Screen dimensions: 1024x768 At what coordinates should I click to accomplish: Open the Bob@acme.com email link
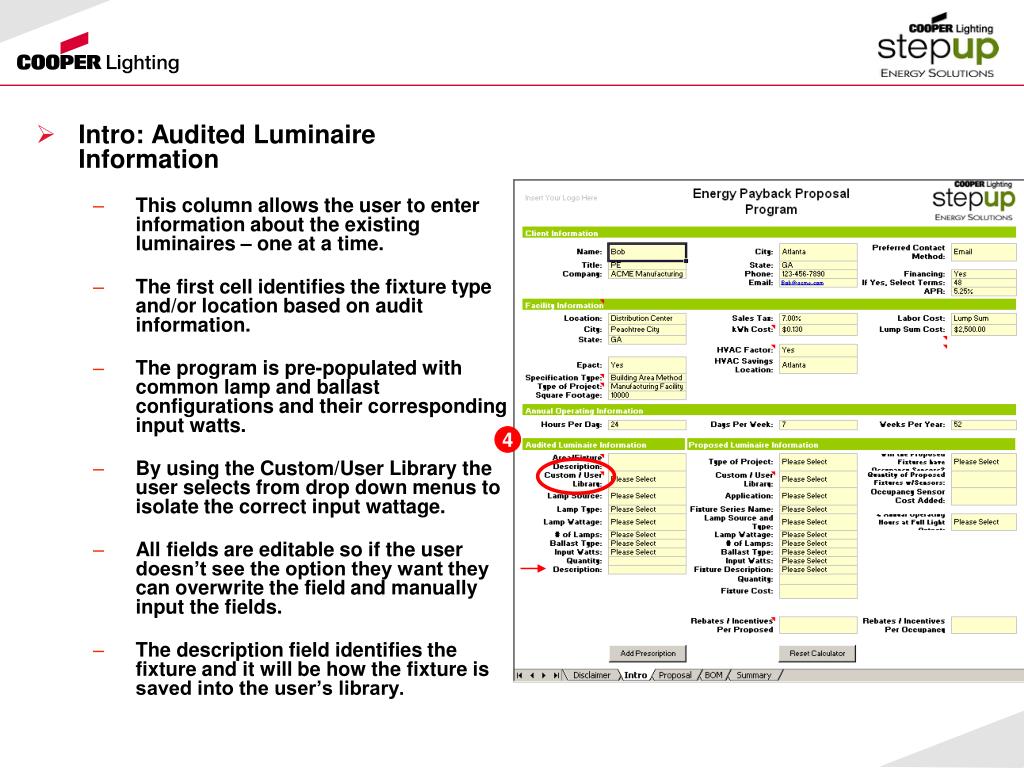point(802,283)
